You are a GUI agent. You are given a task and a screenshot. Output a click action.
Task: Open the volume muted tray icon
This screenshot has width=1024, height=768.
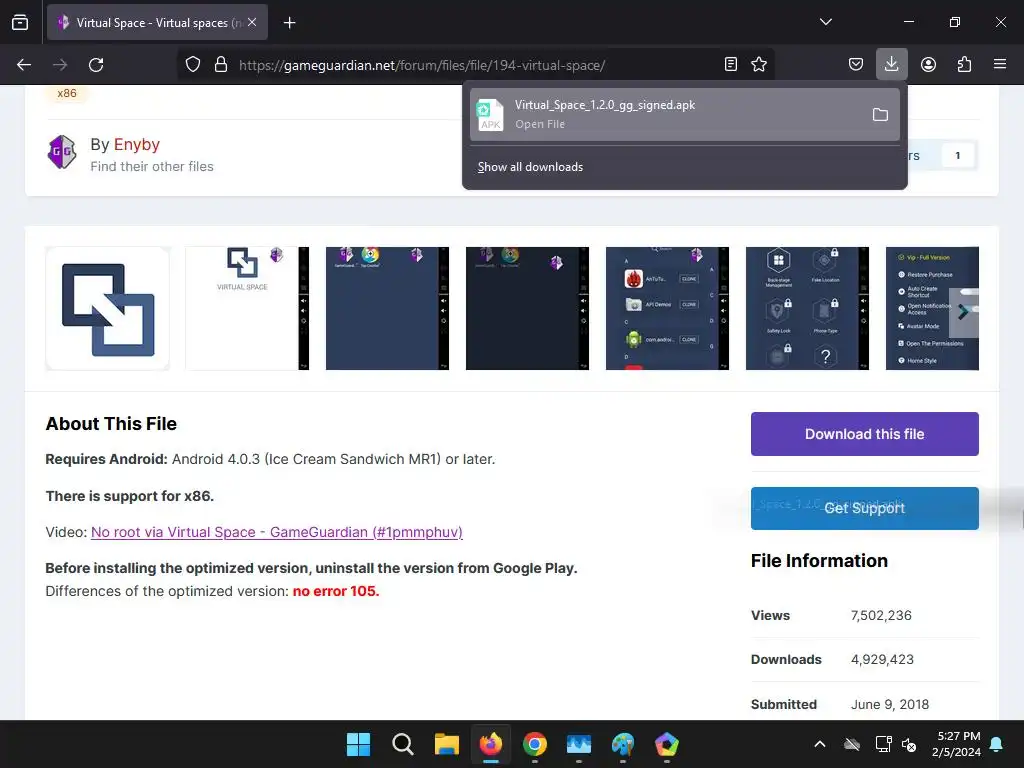tap(908, 744)
